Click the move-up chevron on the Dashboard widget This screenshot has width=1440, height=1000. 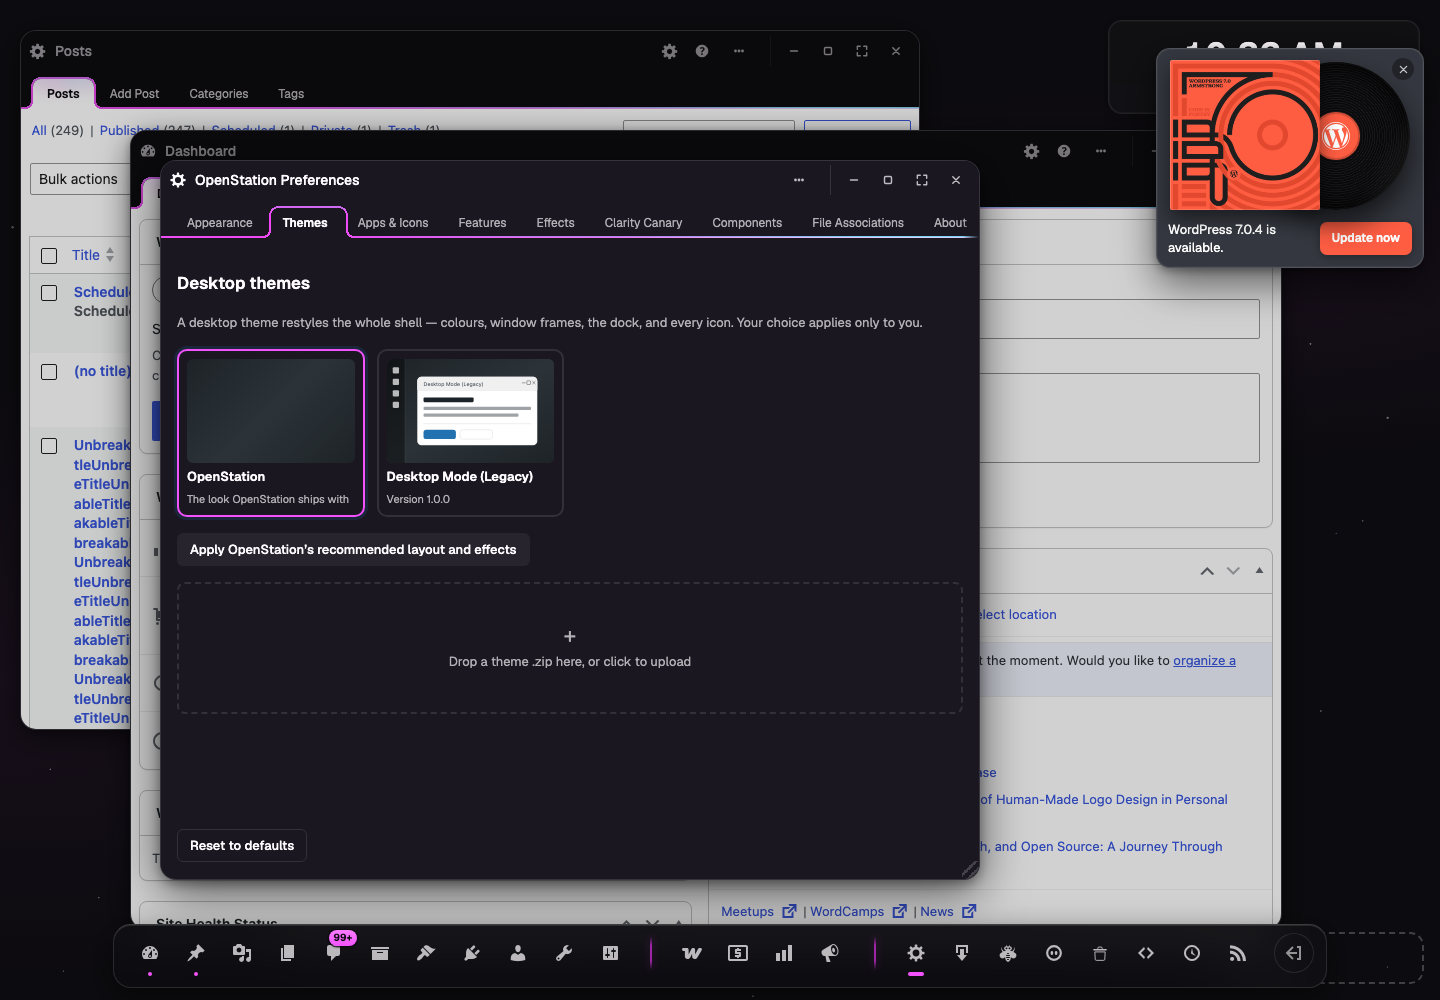1207,571
